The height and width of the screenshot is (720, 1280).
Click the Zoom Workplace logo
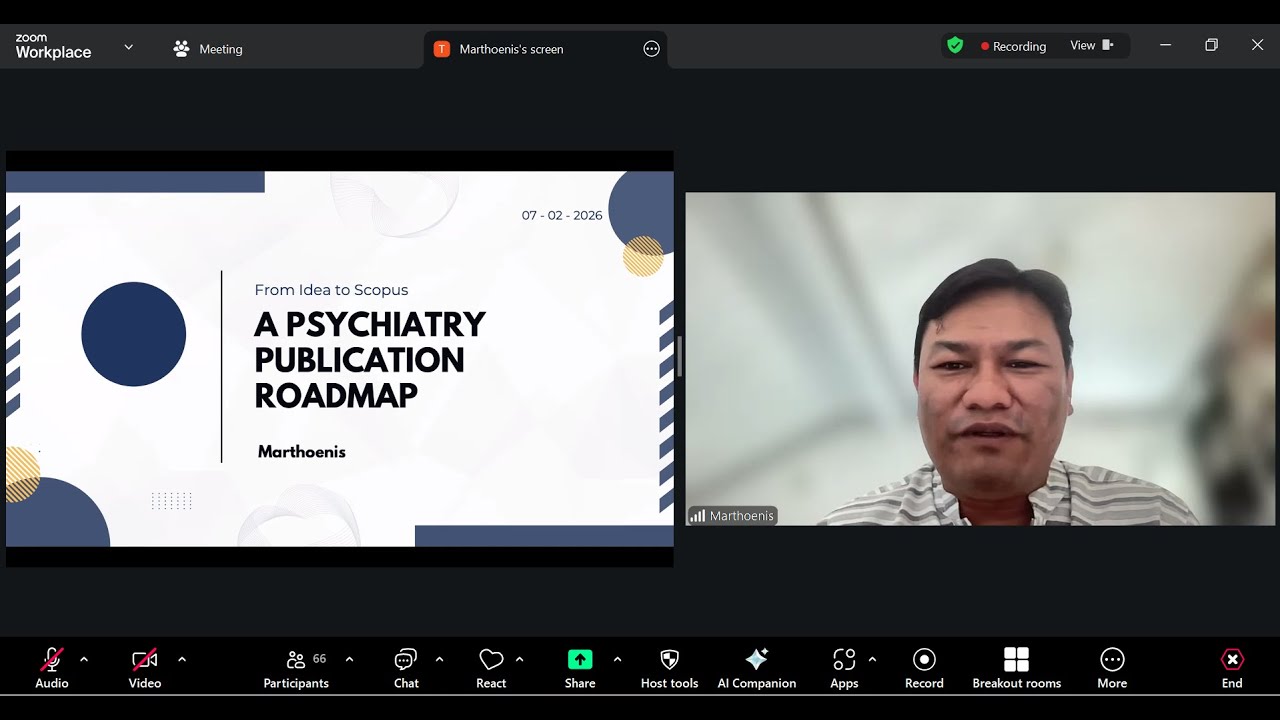(x=53, y=46)
